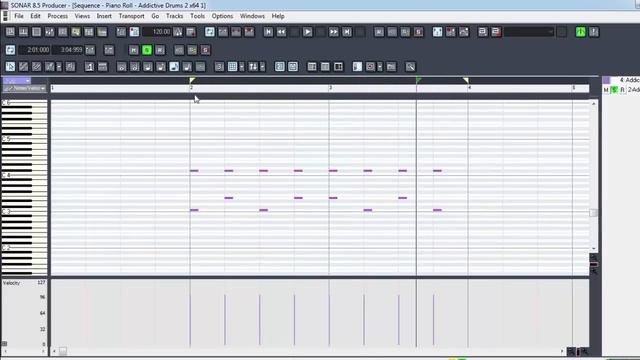Open the dropdown next to the red-square icon
This screenshot has width=640, height=360.
tap(380, 67)
